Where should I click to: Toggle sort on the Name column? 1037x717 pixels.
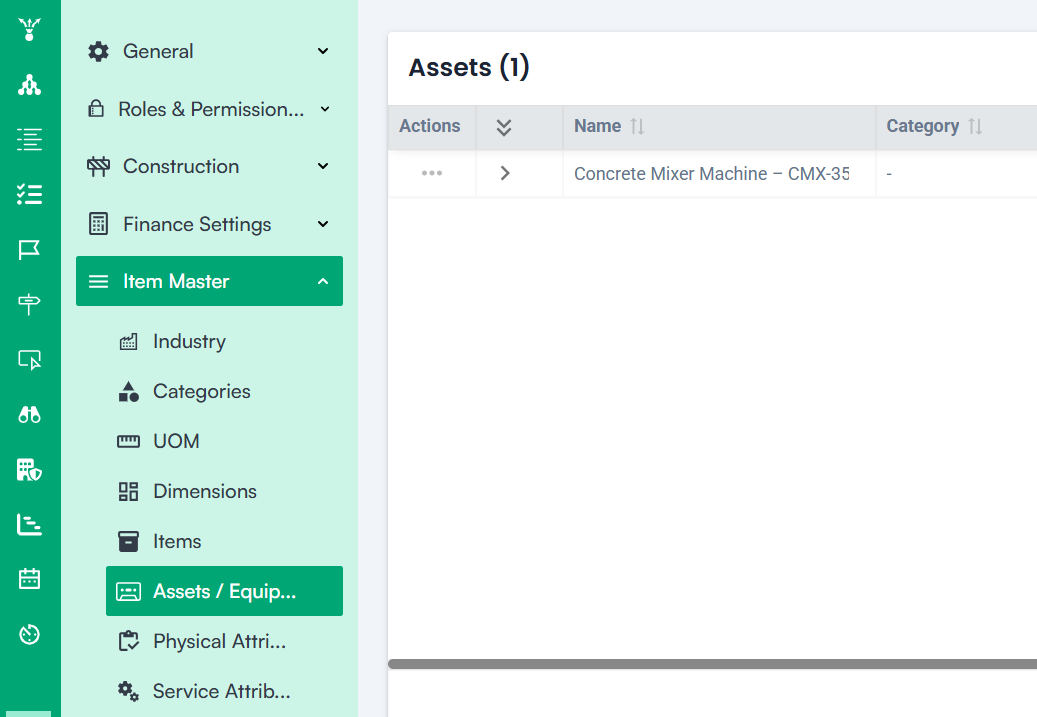(636, 126)
